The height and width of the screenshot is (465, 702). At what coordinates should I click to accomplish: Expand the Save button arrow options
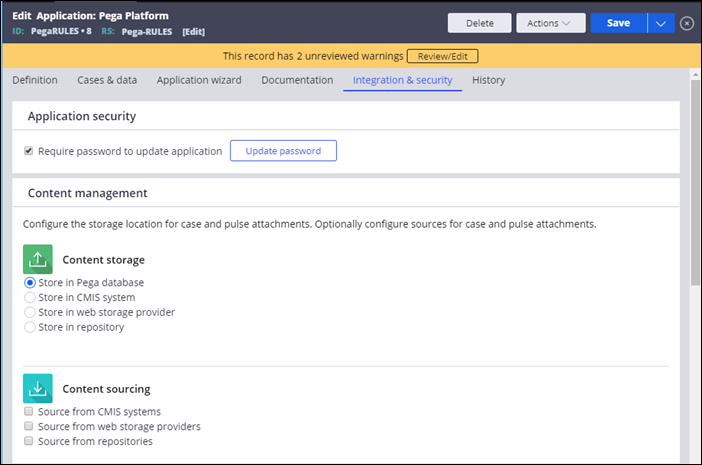tap(661, 23)
